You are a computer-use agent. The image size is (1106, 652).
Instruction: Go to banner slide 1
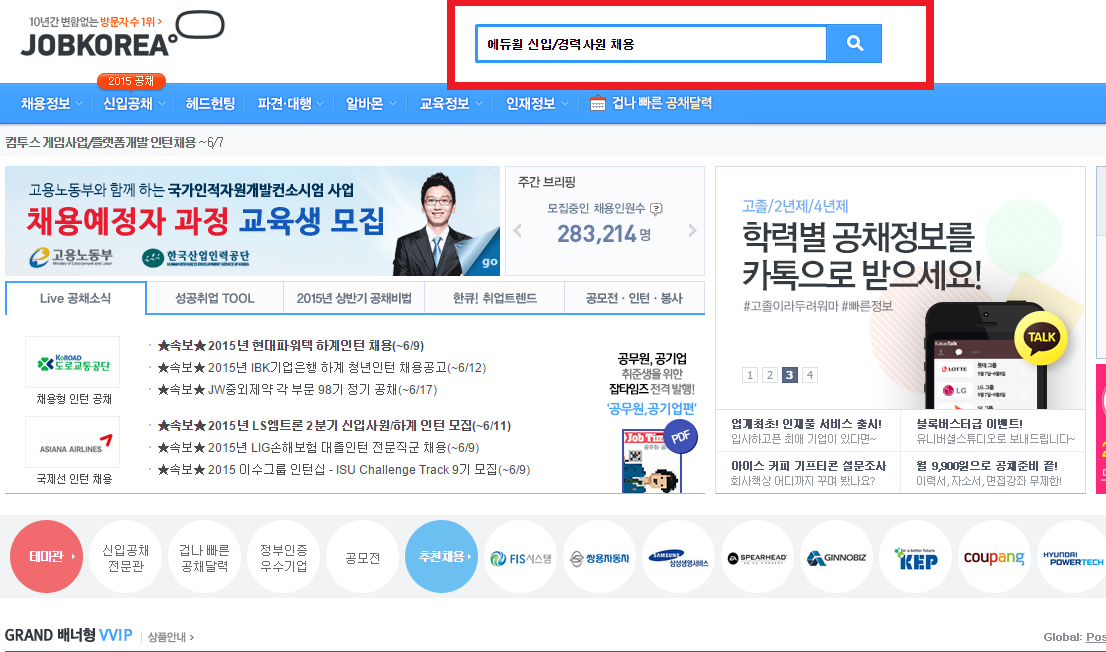750,375
